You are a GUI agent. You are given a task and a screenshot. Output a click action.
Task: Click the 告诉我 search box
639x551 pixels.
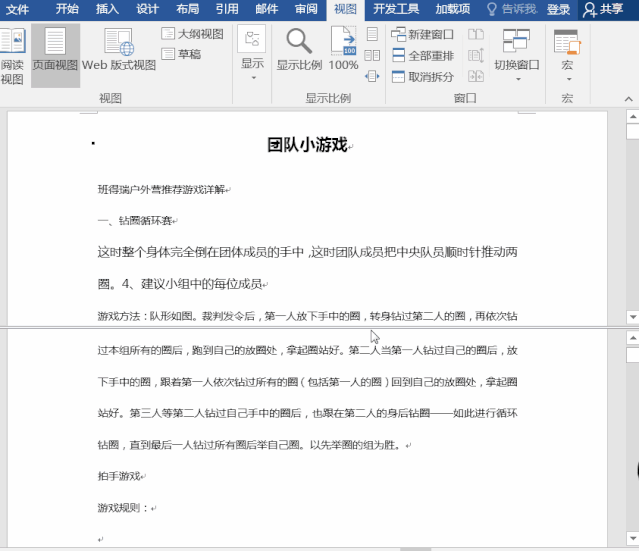pos(510,9)
